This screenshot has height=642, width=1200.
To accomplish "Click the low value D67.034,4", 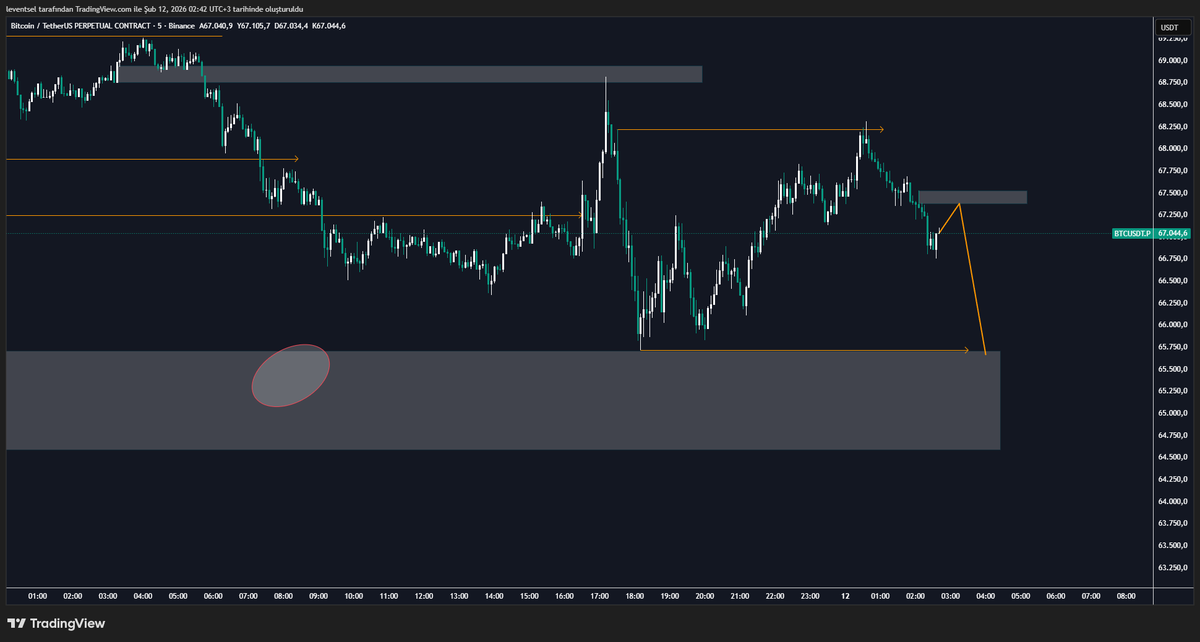I will (291, 24).
